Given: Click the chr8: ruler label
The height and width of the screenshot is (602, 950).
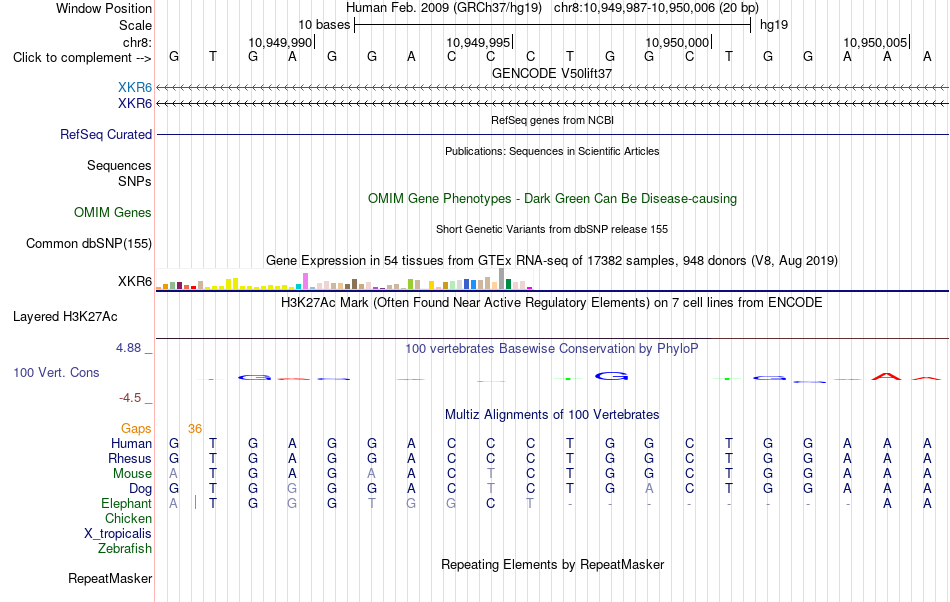Looking at the screenshot, I should [137, 42].
